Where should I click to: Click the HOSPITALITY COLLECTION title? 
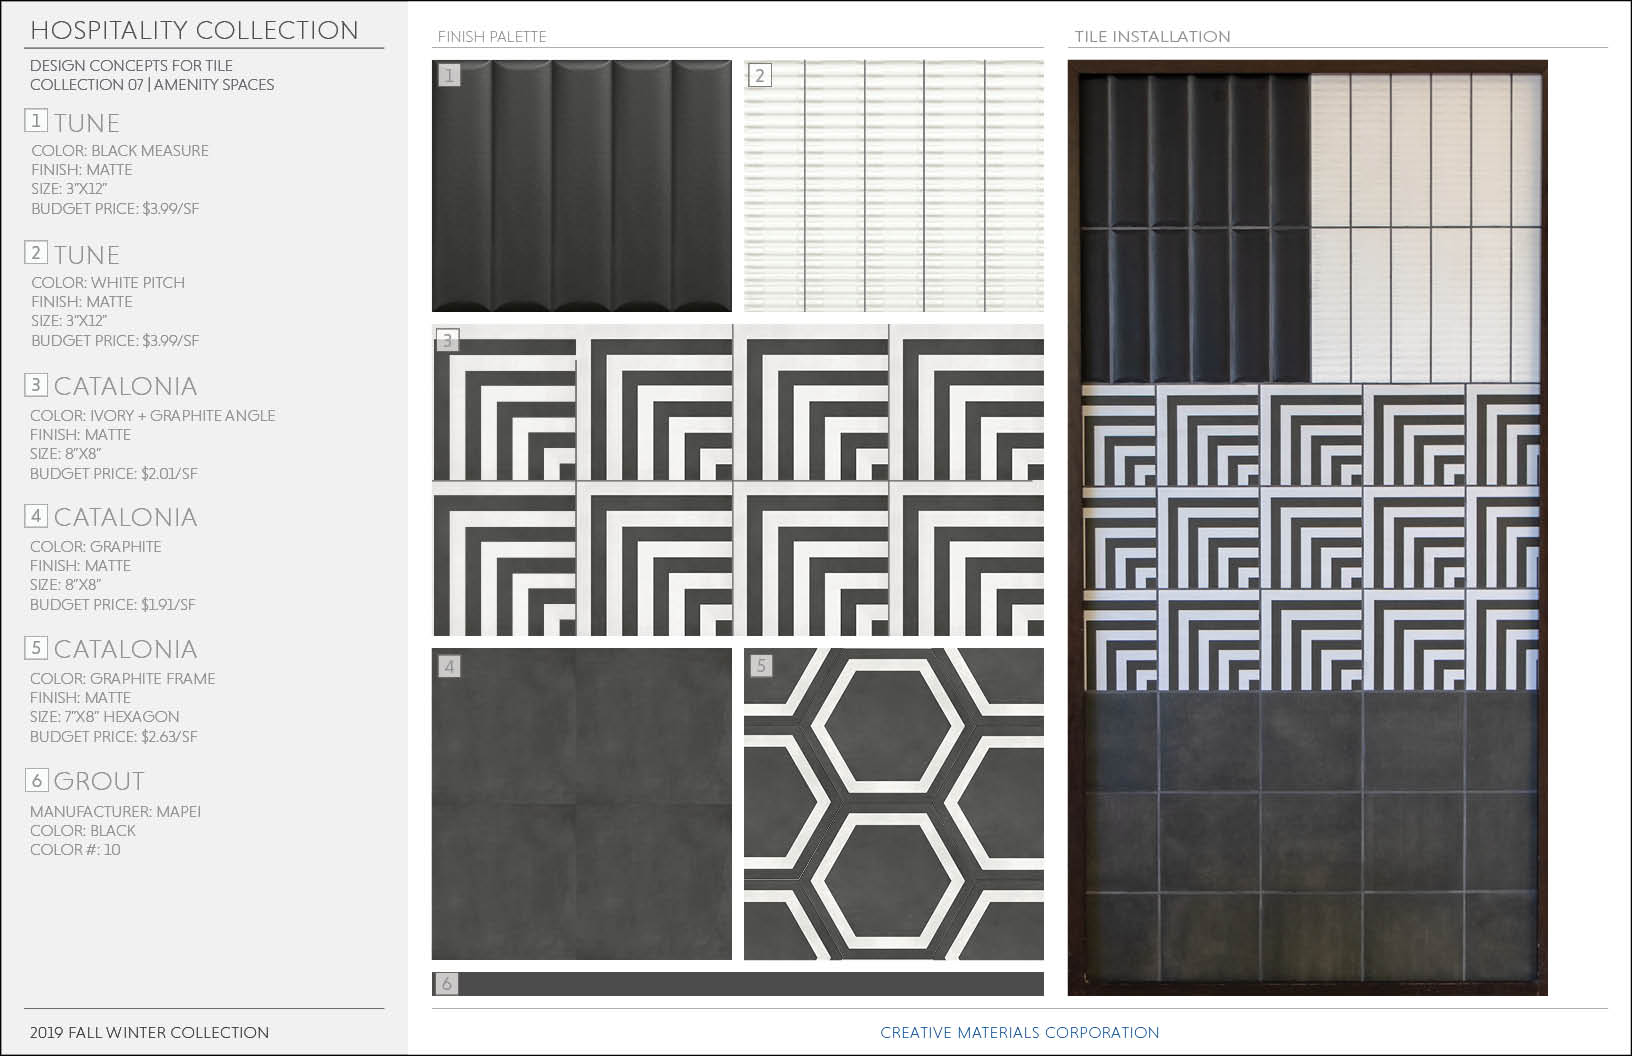(x=194, y=30)
